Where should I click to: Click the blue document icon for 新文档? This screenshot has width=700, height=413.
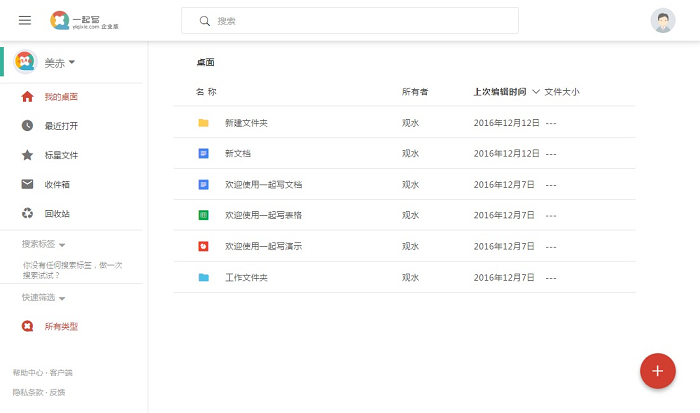(203, 154)
